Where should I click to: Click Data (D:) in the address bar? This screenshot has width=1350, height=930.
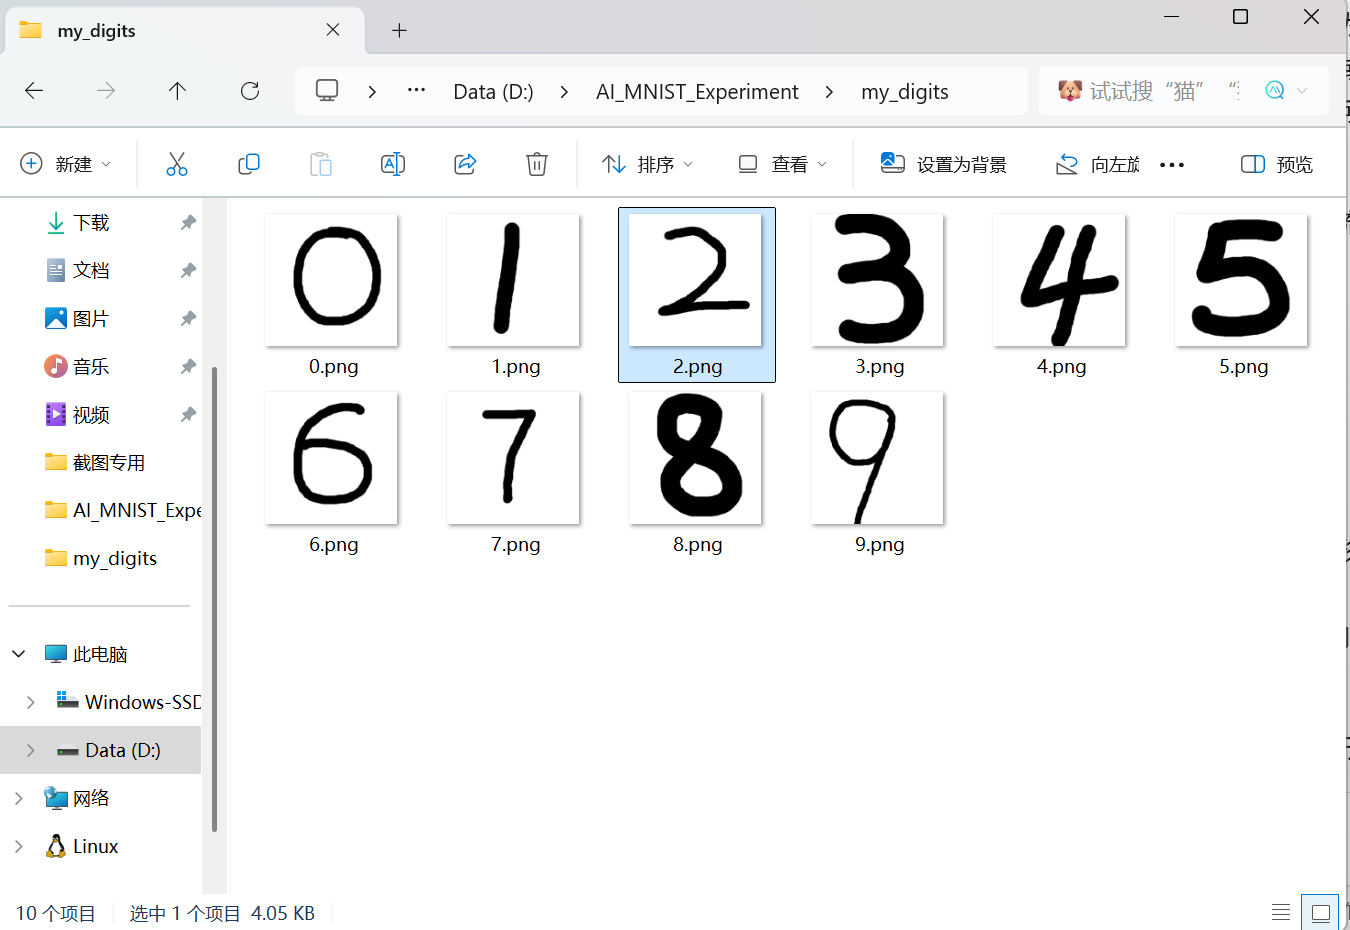click(x=493, y=92)
